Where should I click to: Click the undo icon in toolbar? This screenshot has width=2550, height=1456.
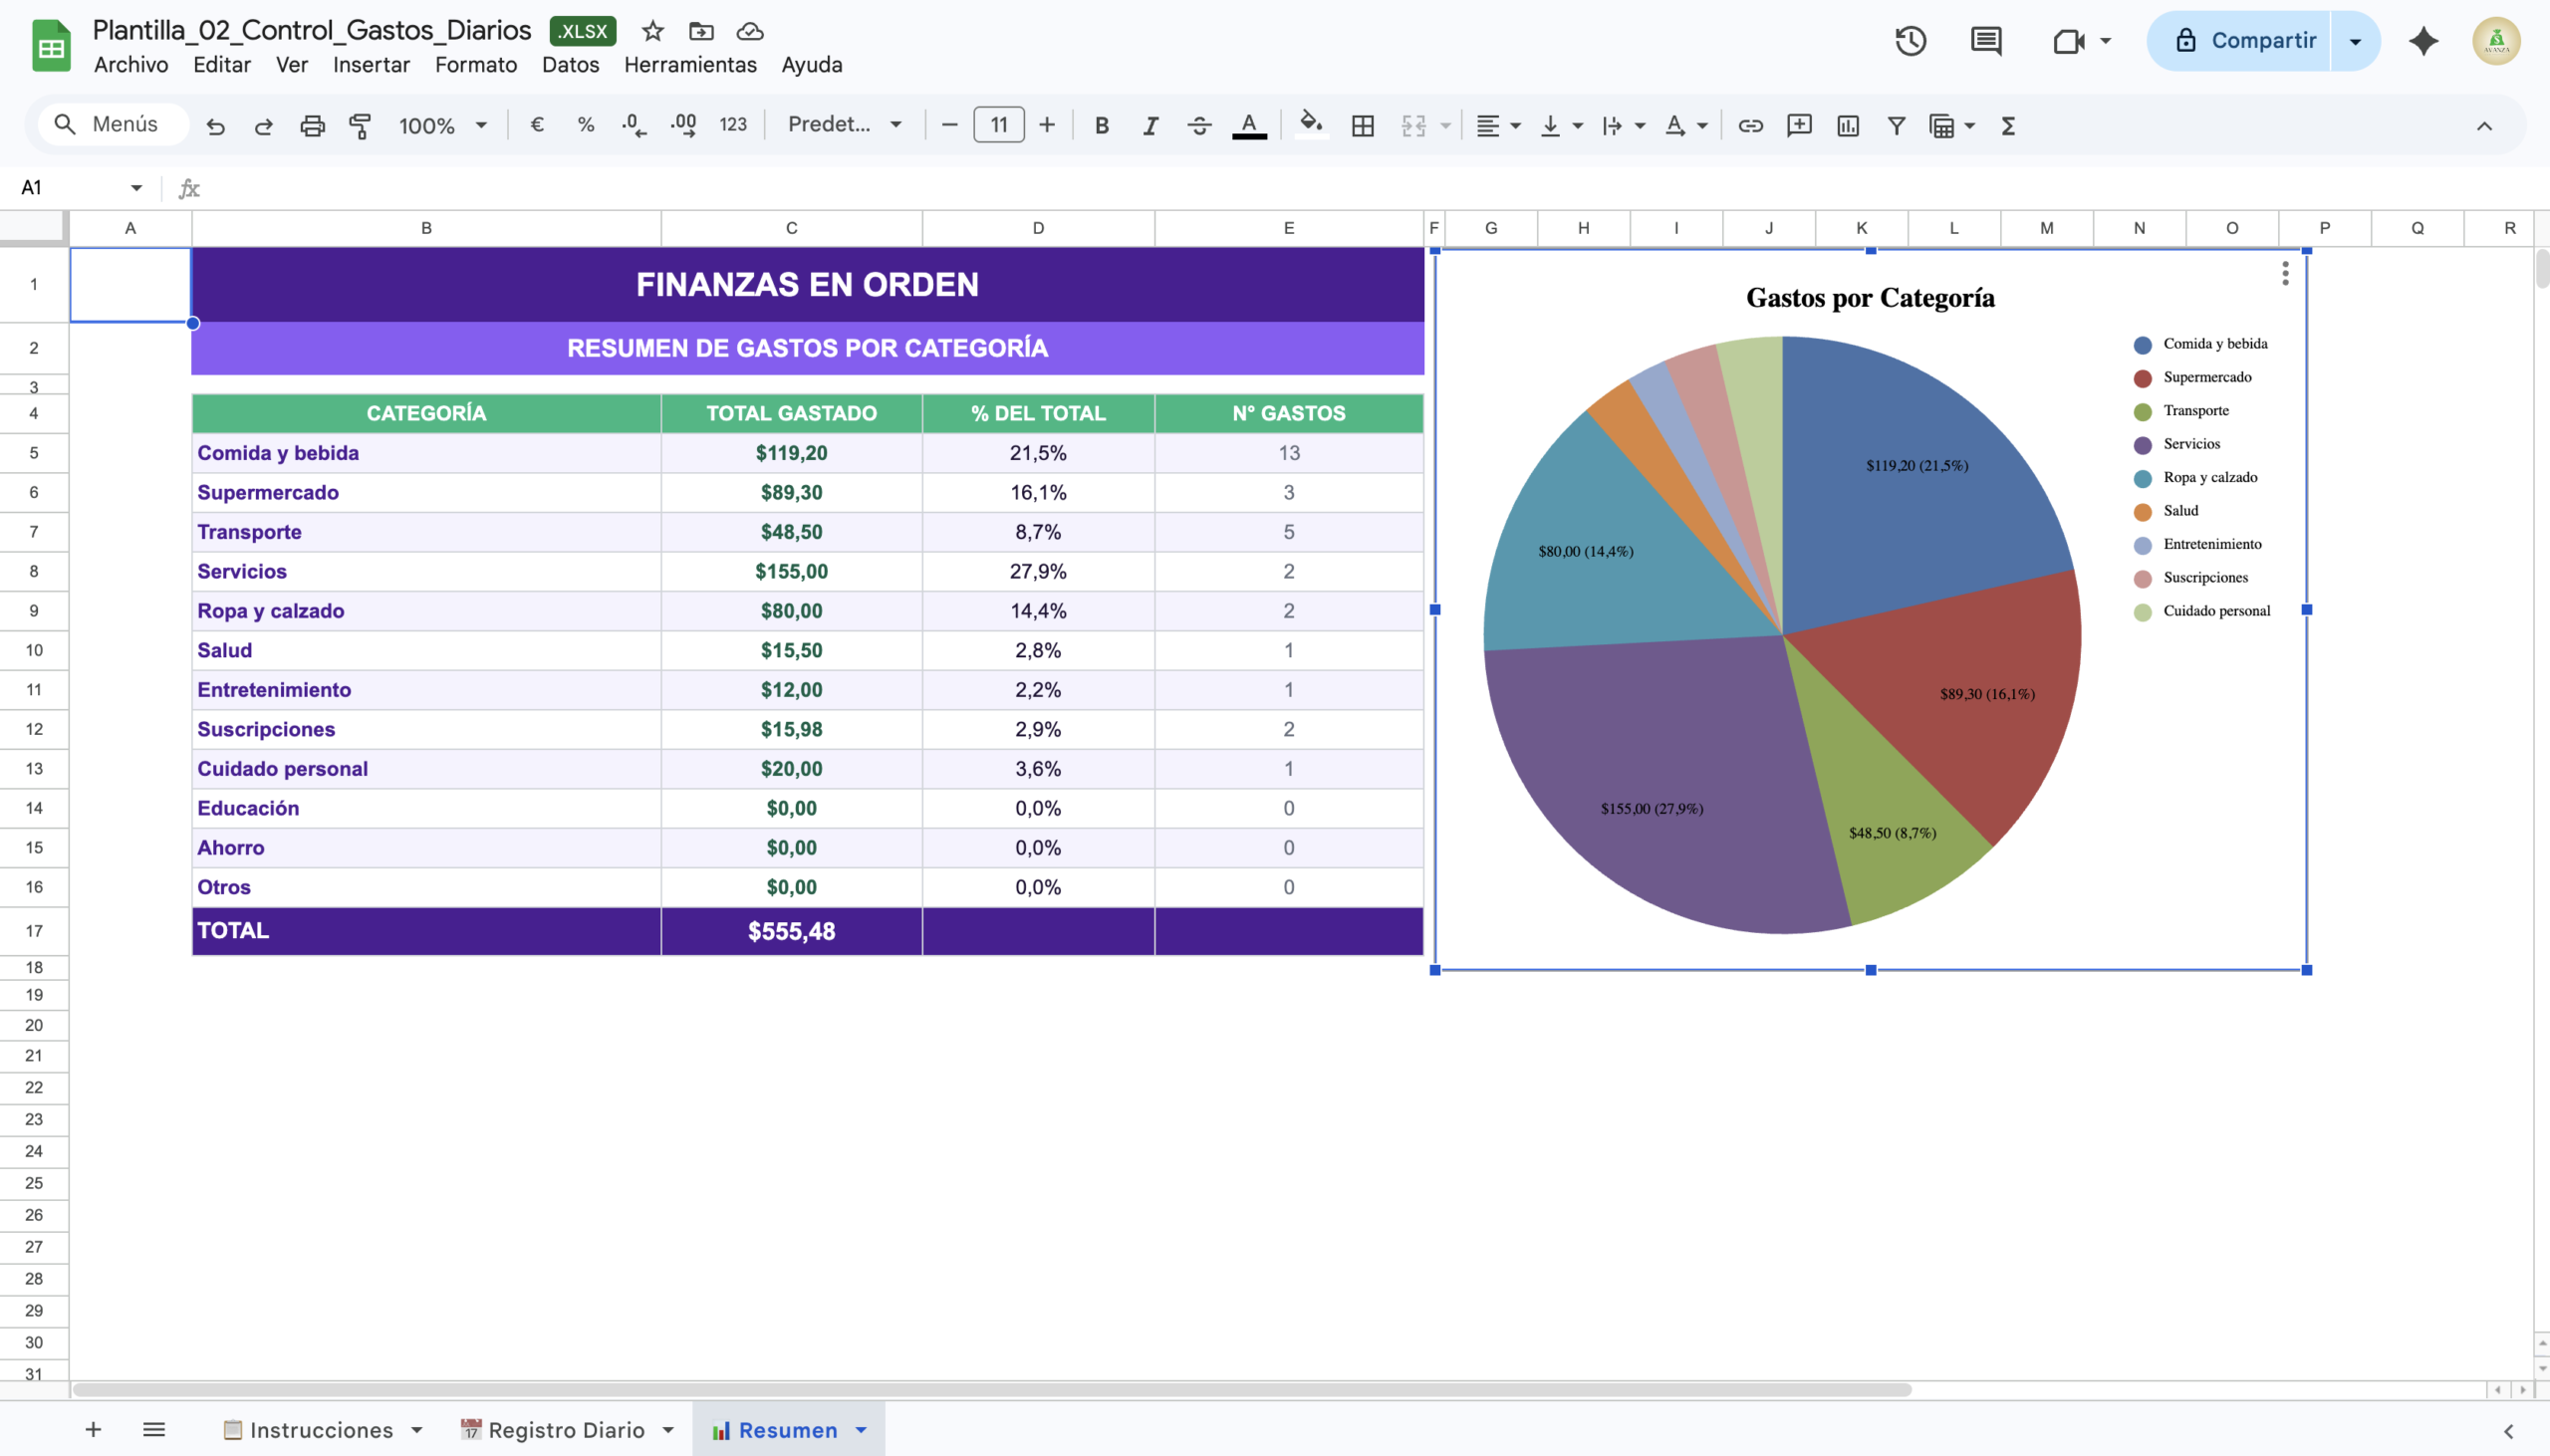pos(215,126)
